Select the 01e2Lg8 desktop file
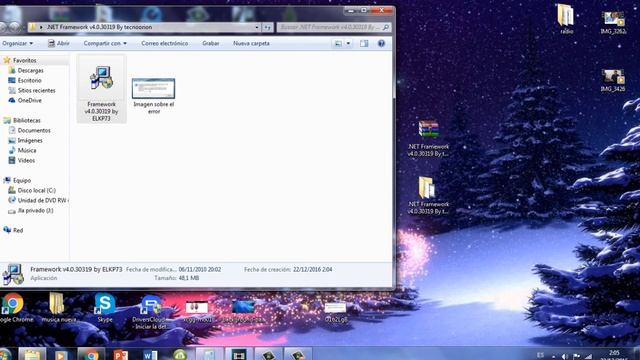The image size is (640, 360). 336,312
